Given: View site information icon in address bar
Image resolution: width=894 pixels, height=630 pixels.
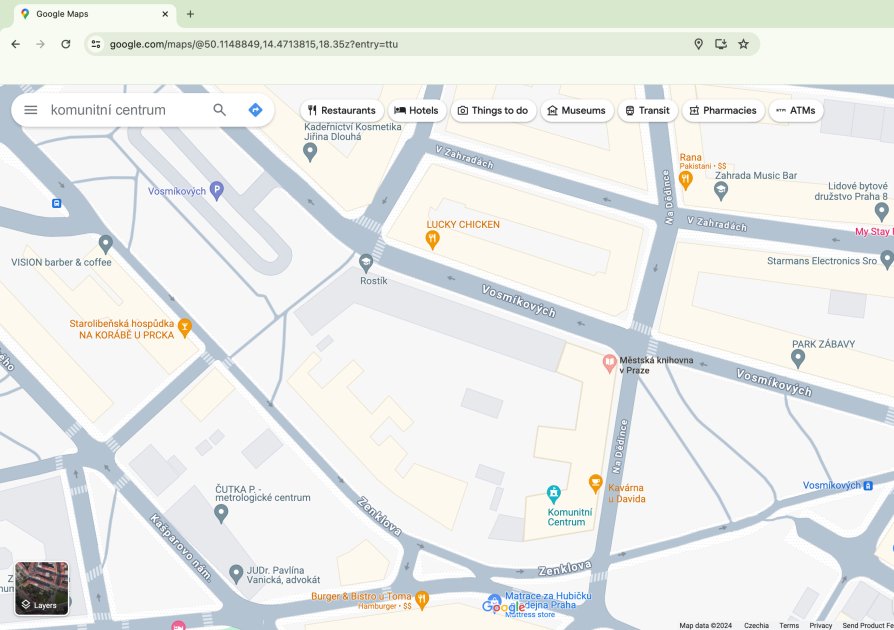Looking at the screenshot, I should coord(96,44).
